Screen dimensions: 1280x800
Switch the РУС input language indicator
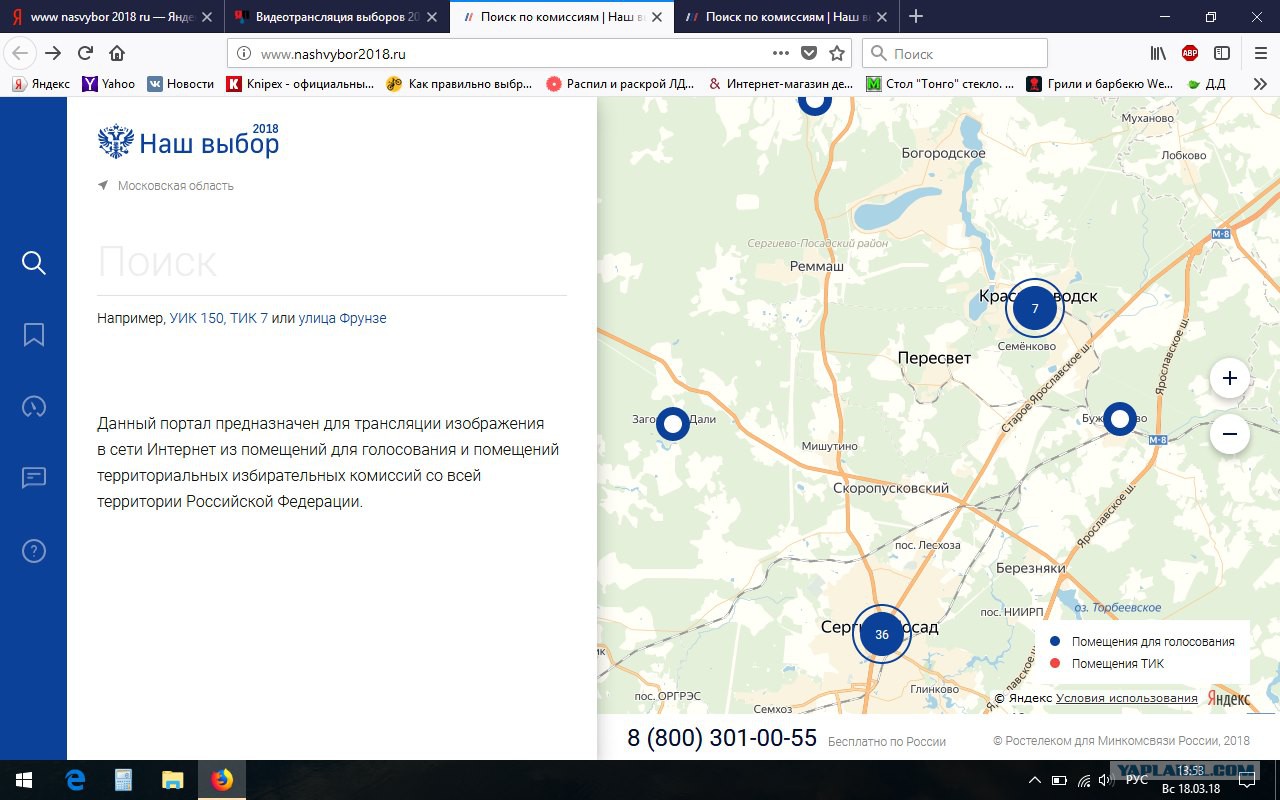(1137, 780)
